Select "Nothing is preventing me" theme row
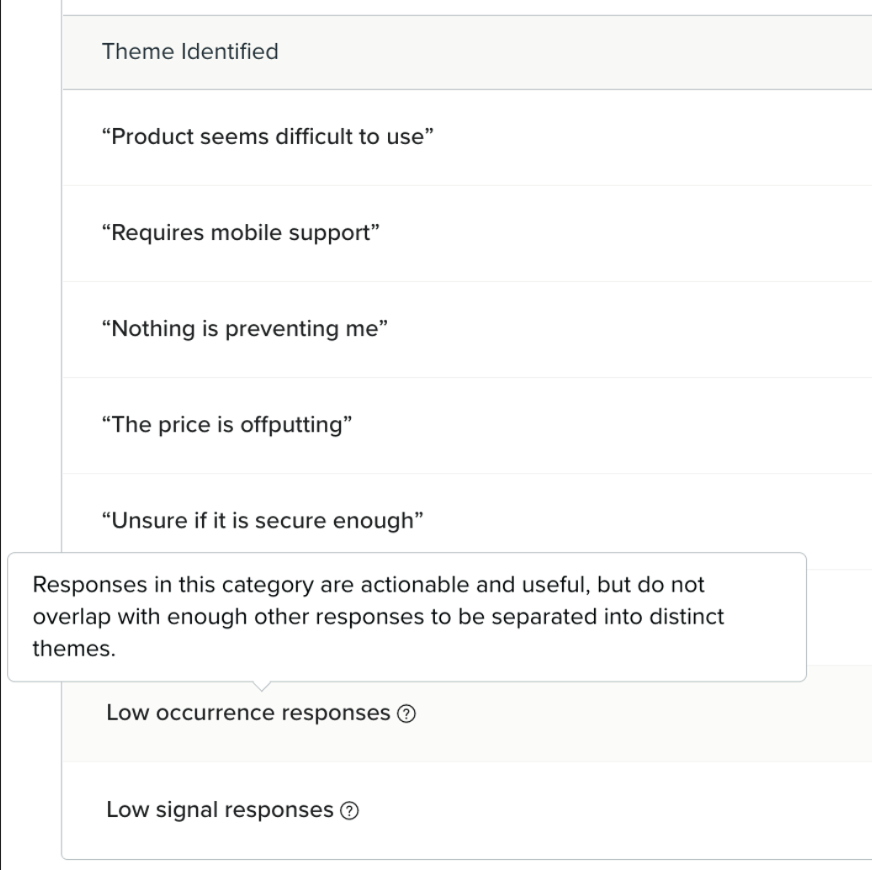This screenshot has width=872, height=870. point(244,329)
